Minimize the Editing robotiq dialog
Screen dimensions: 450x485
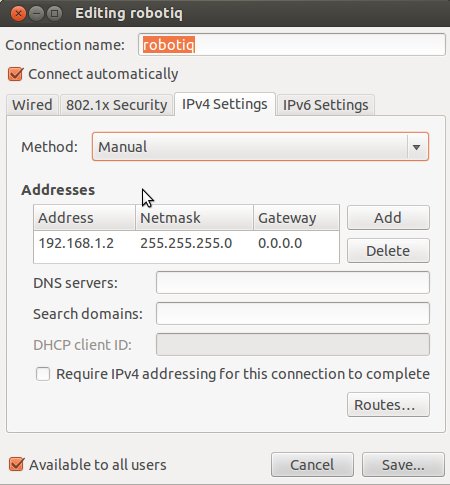(36, 14)
